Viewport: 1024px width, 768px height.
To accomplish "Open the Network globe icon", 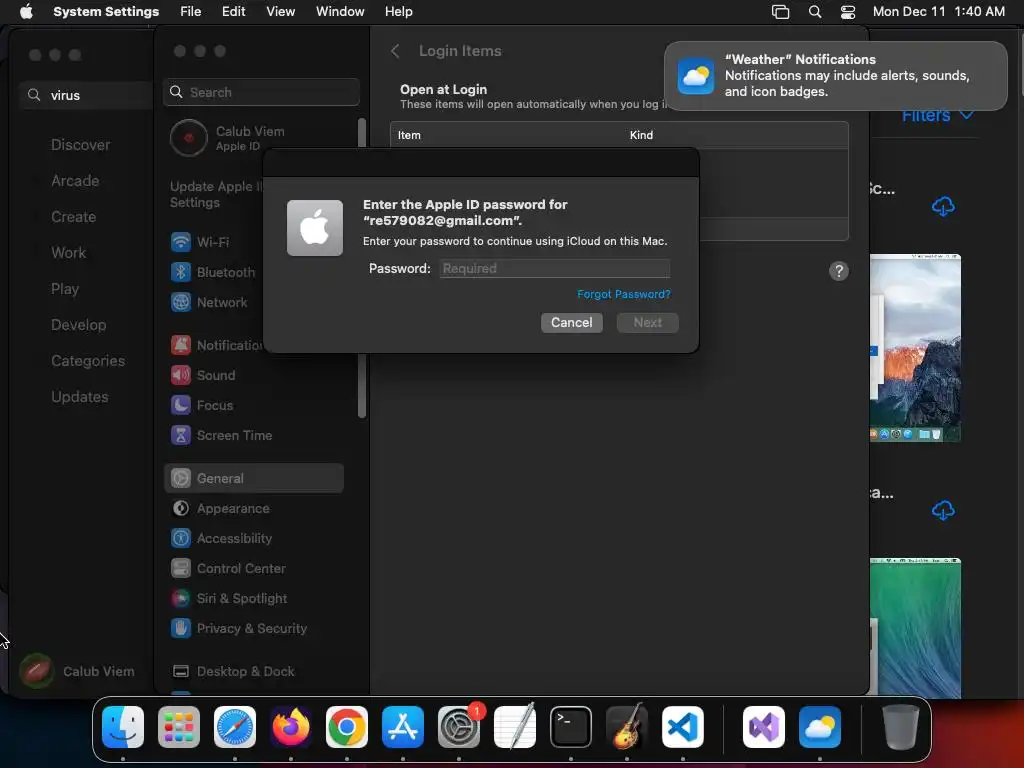I will 181,302.
